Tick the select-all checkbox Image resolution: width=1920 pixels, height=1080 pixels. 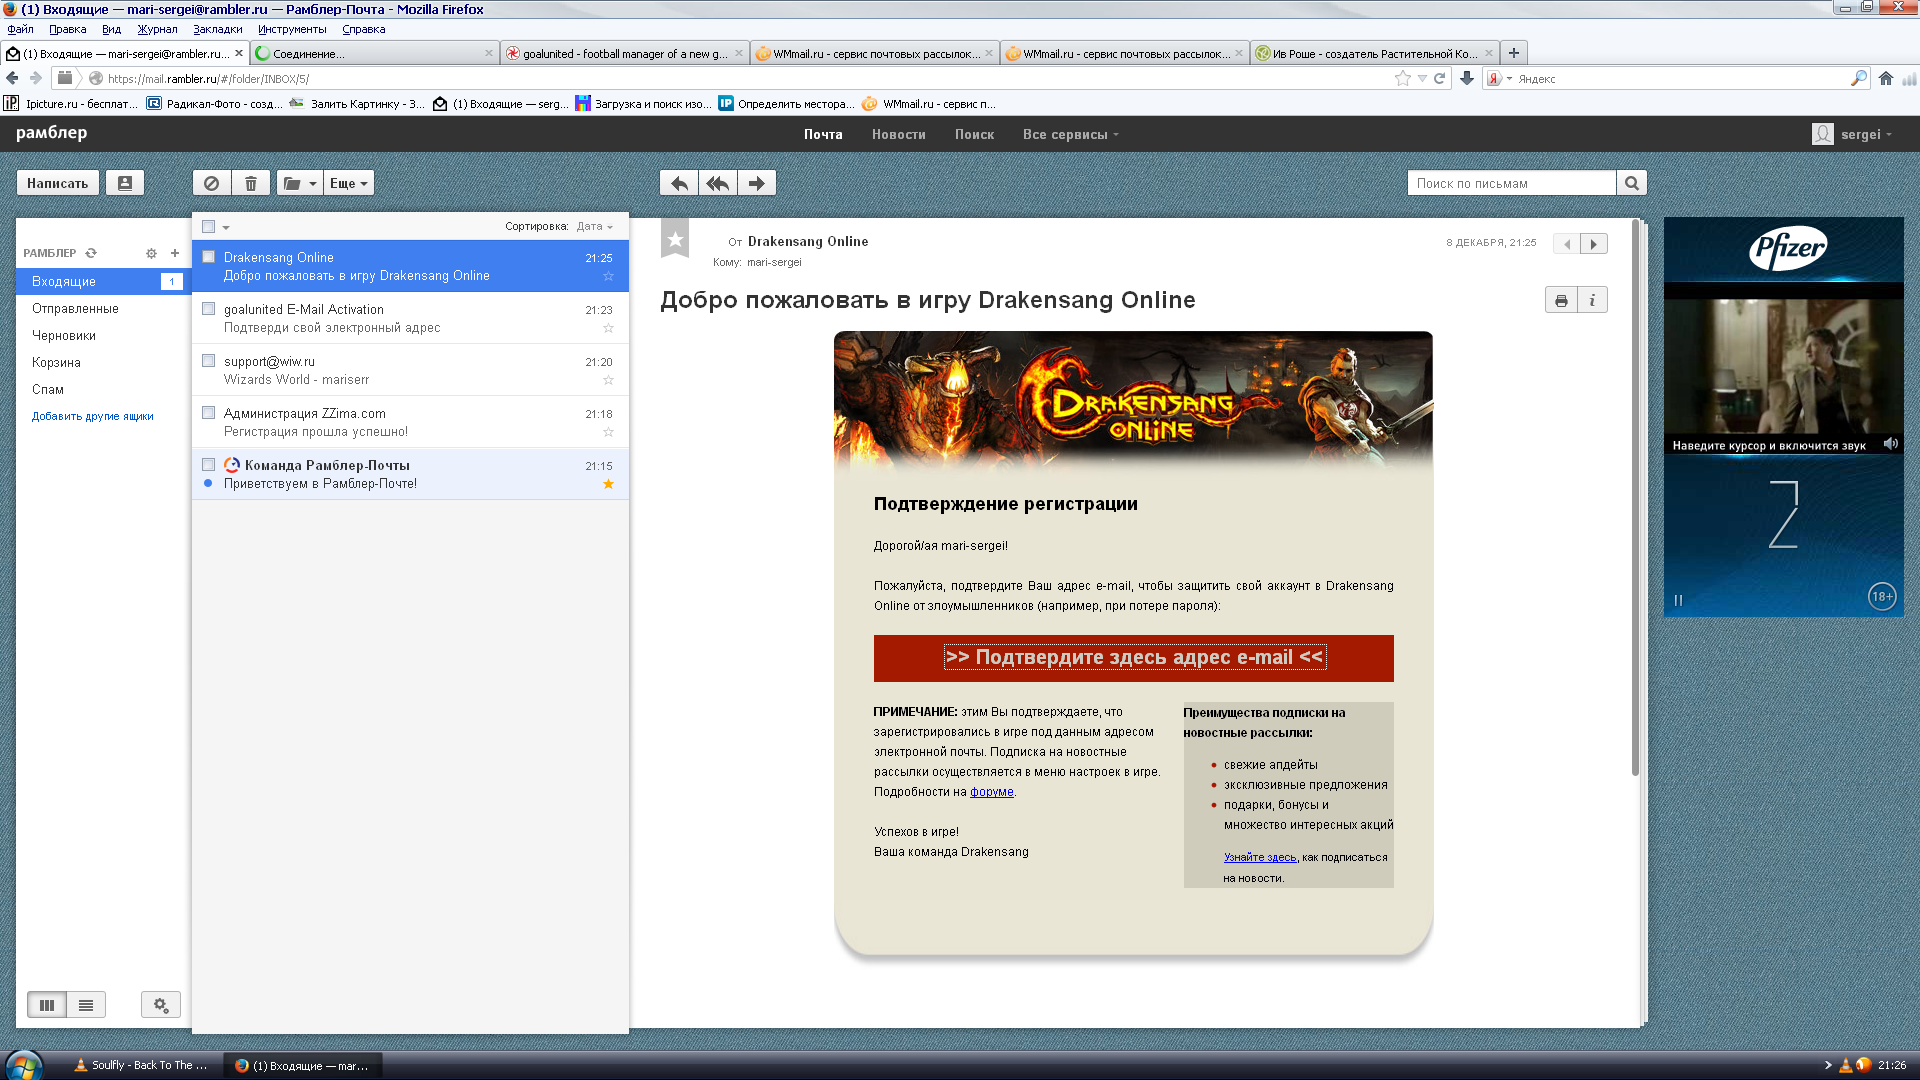coord(209,227)
